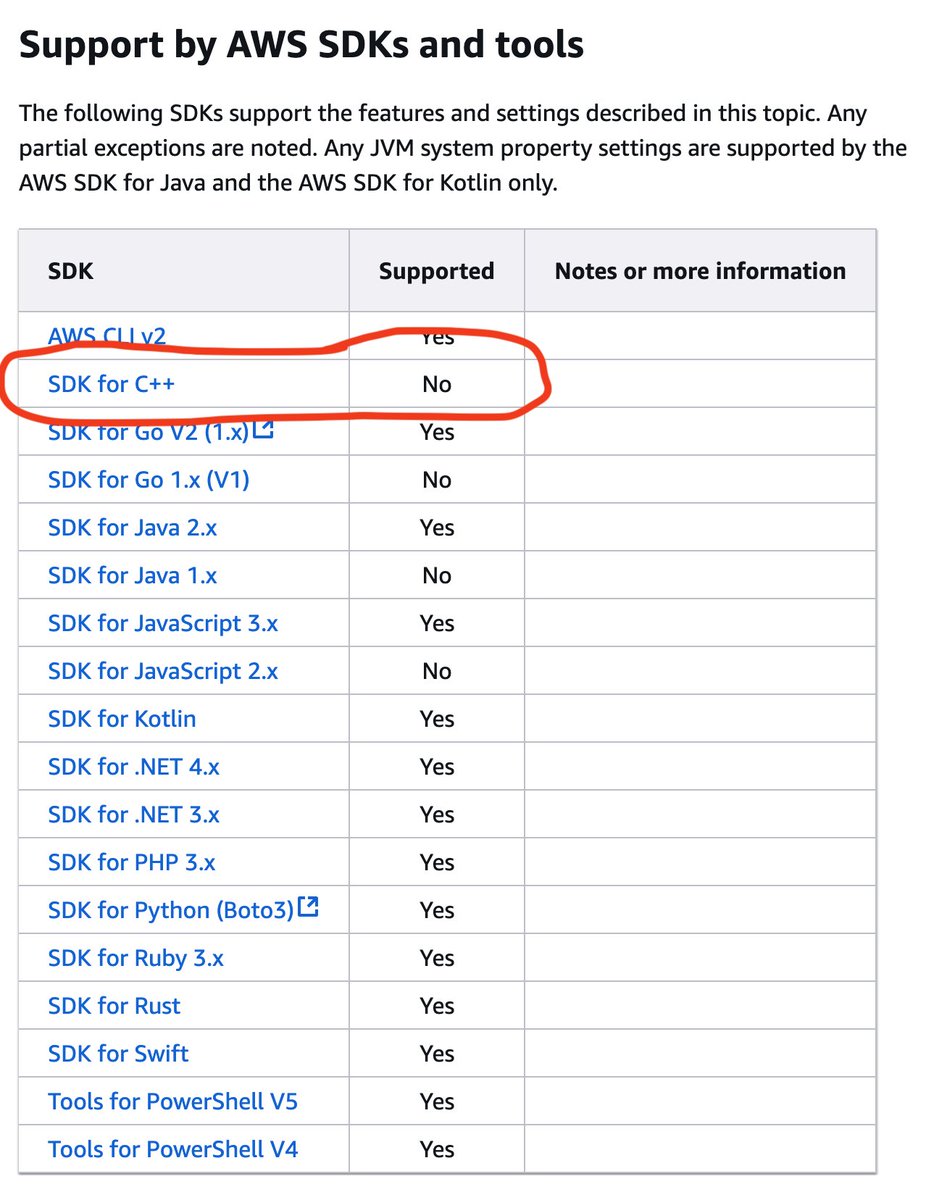926x1200 pixels.
Task: Click the Yes value for SDK for Ruby 3.x
Action: (x=437, y=959)
